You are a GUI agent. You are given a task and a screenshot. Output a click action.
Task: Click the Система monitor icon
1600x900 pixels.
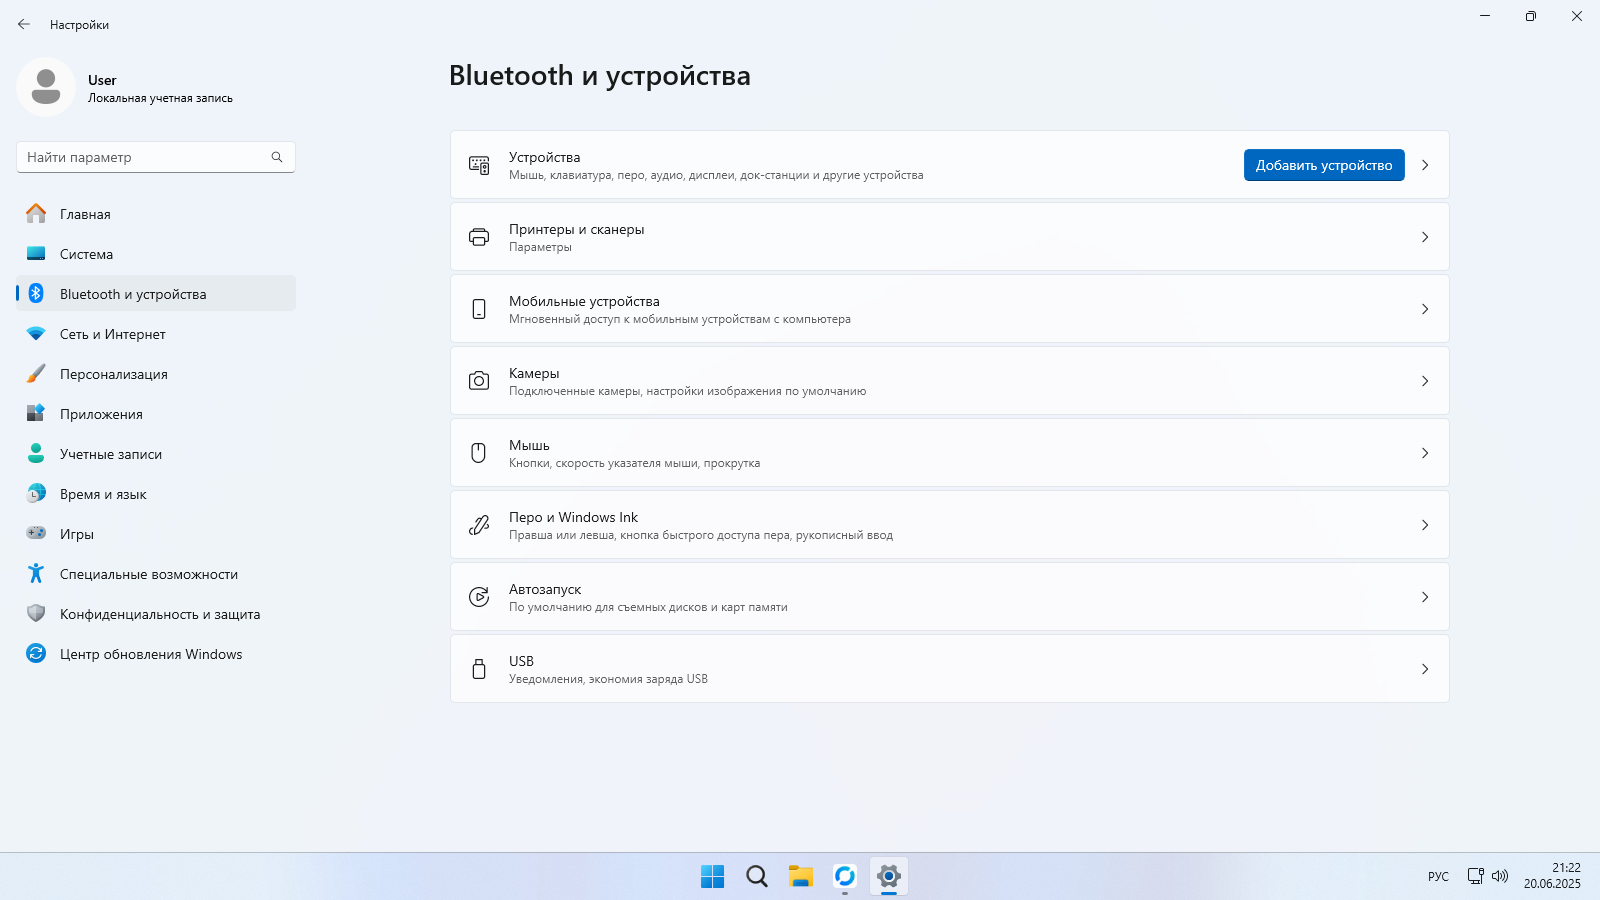(36, 254)
